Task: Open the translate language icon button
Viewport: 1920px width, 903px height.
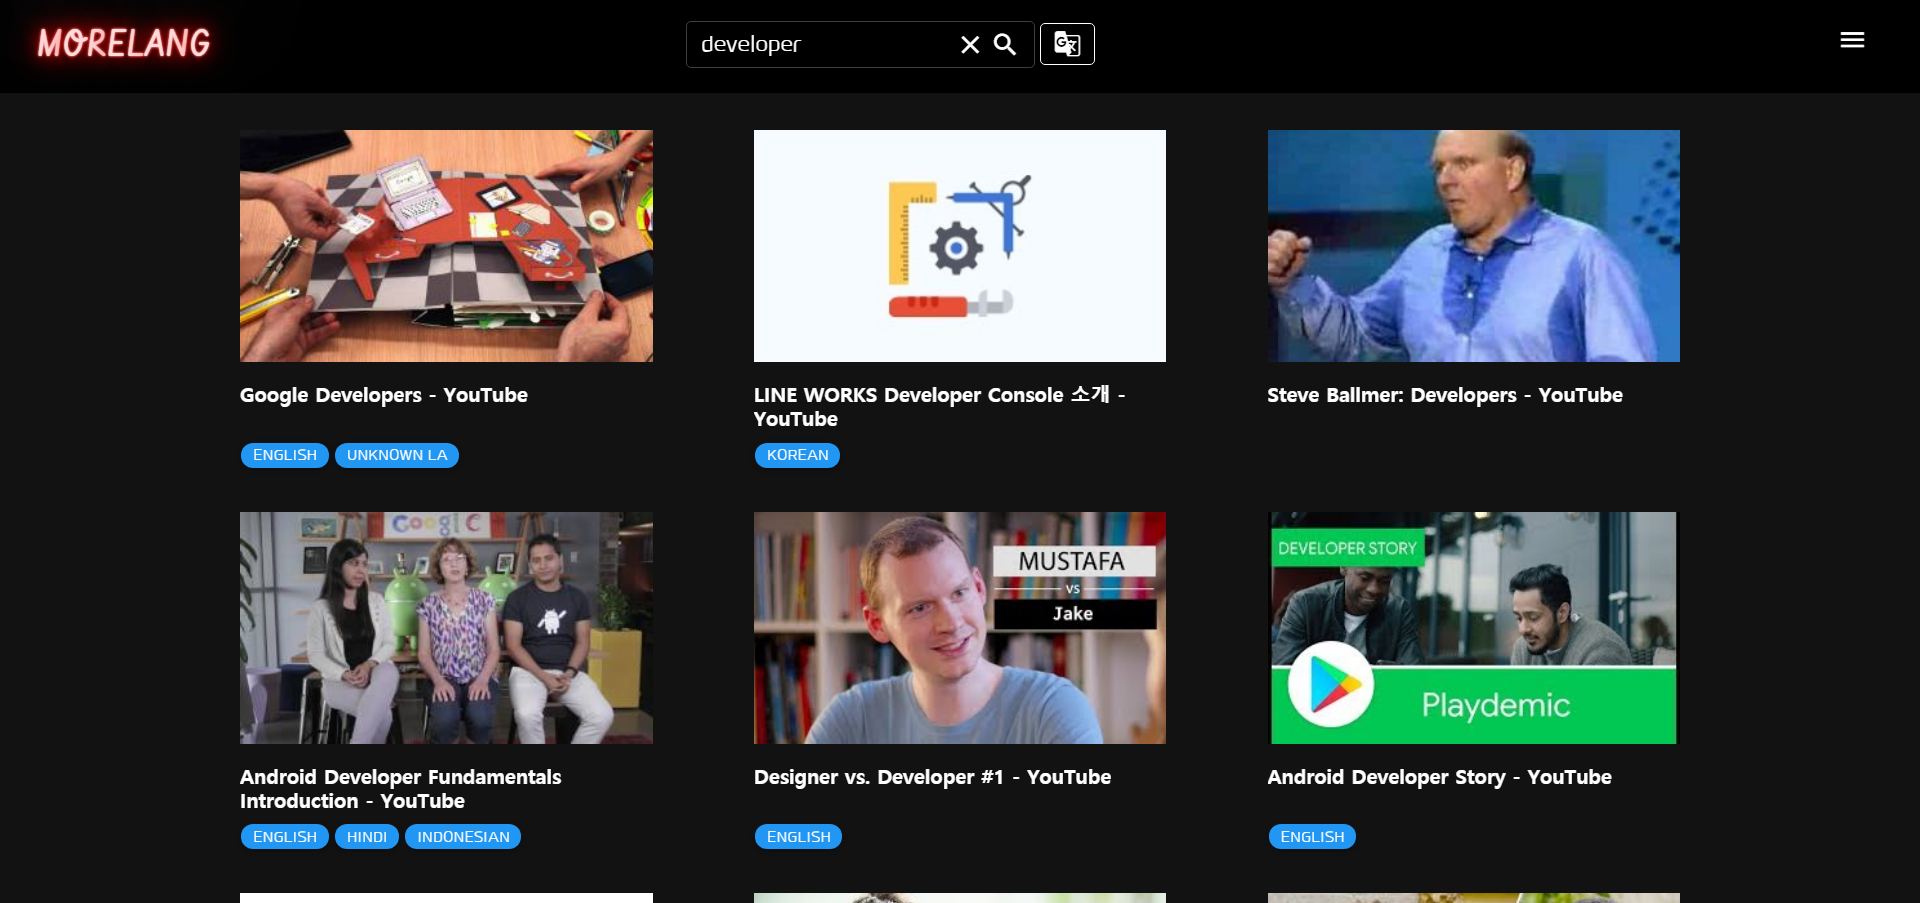Action: click(x=1067, y=44)
